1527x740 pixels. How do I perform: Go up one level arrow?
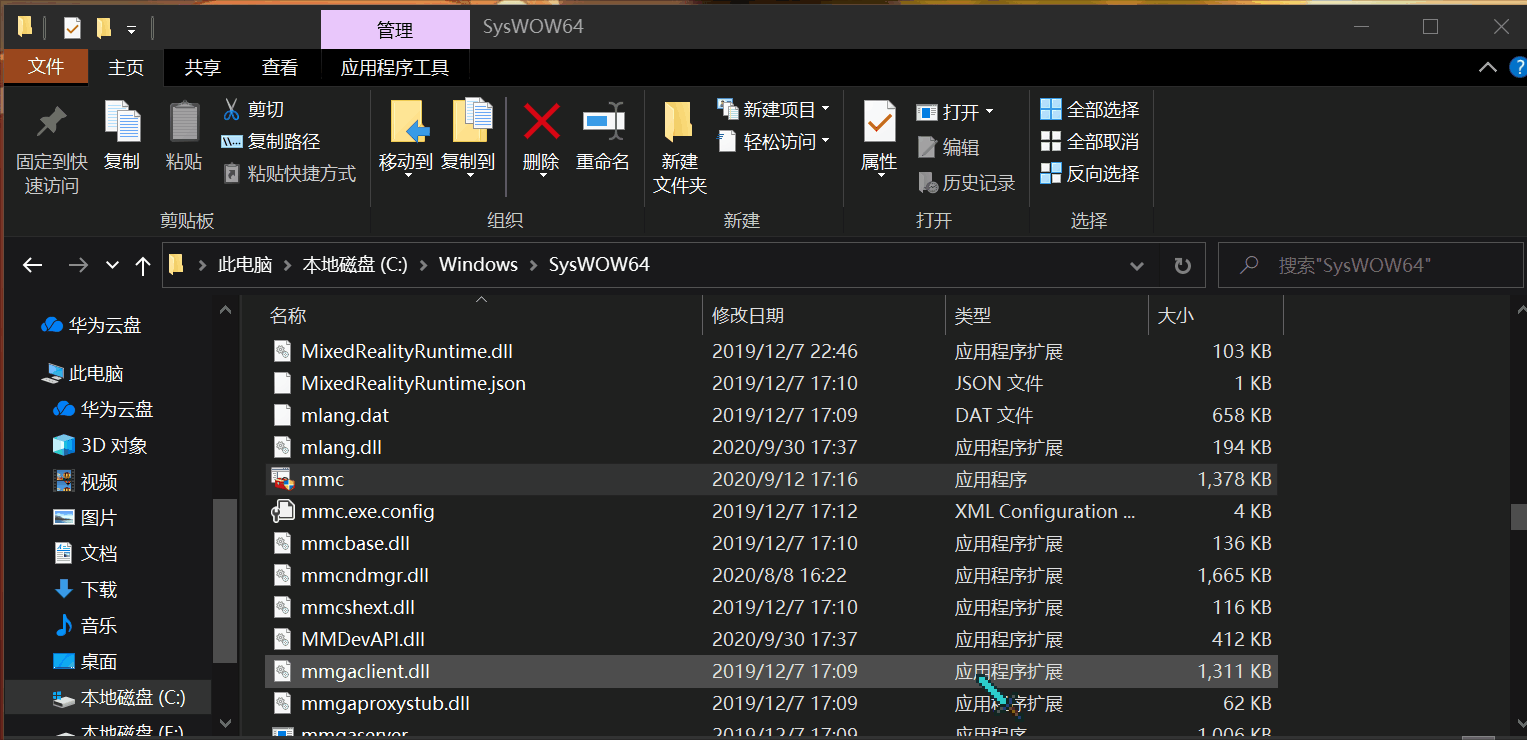[143, 265]
